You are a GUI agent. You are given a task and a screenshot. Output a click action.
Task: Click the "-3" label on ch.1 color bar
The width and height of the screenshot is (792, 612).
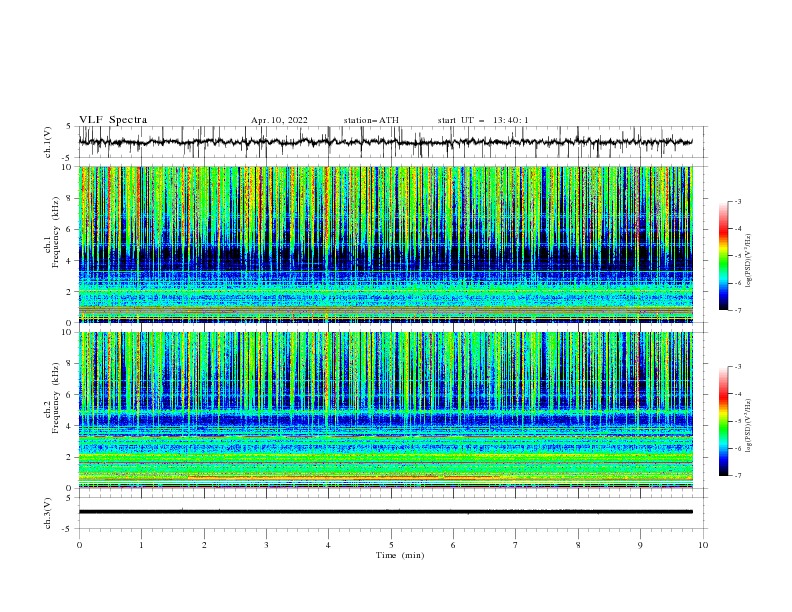(x=737, y=201)
